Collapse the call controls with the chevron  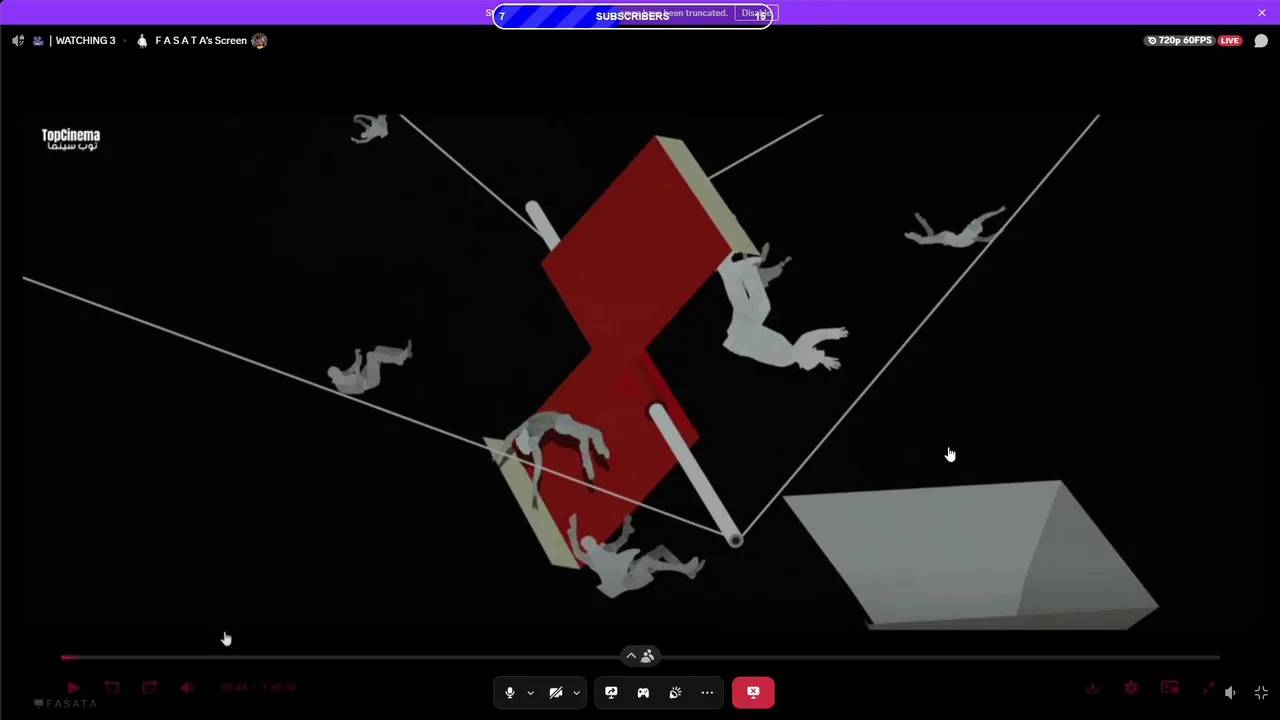[x=631, y=656]
